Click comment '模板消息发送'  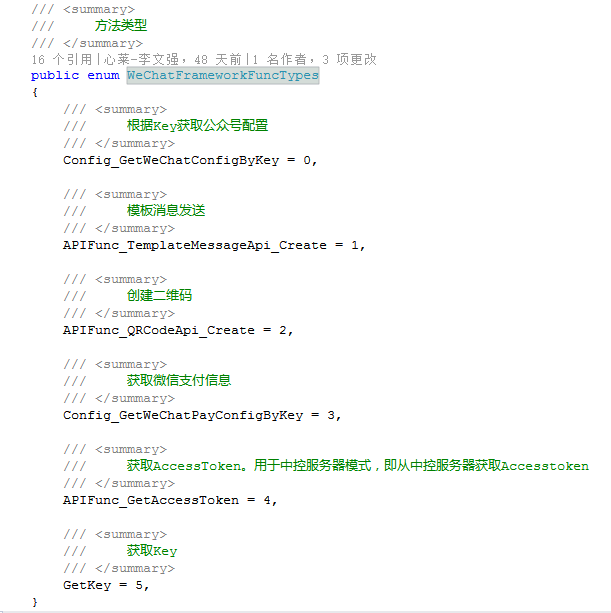166,211
